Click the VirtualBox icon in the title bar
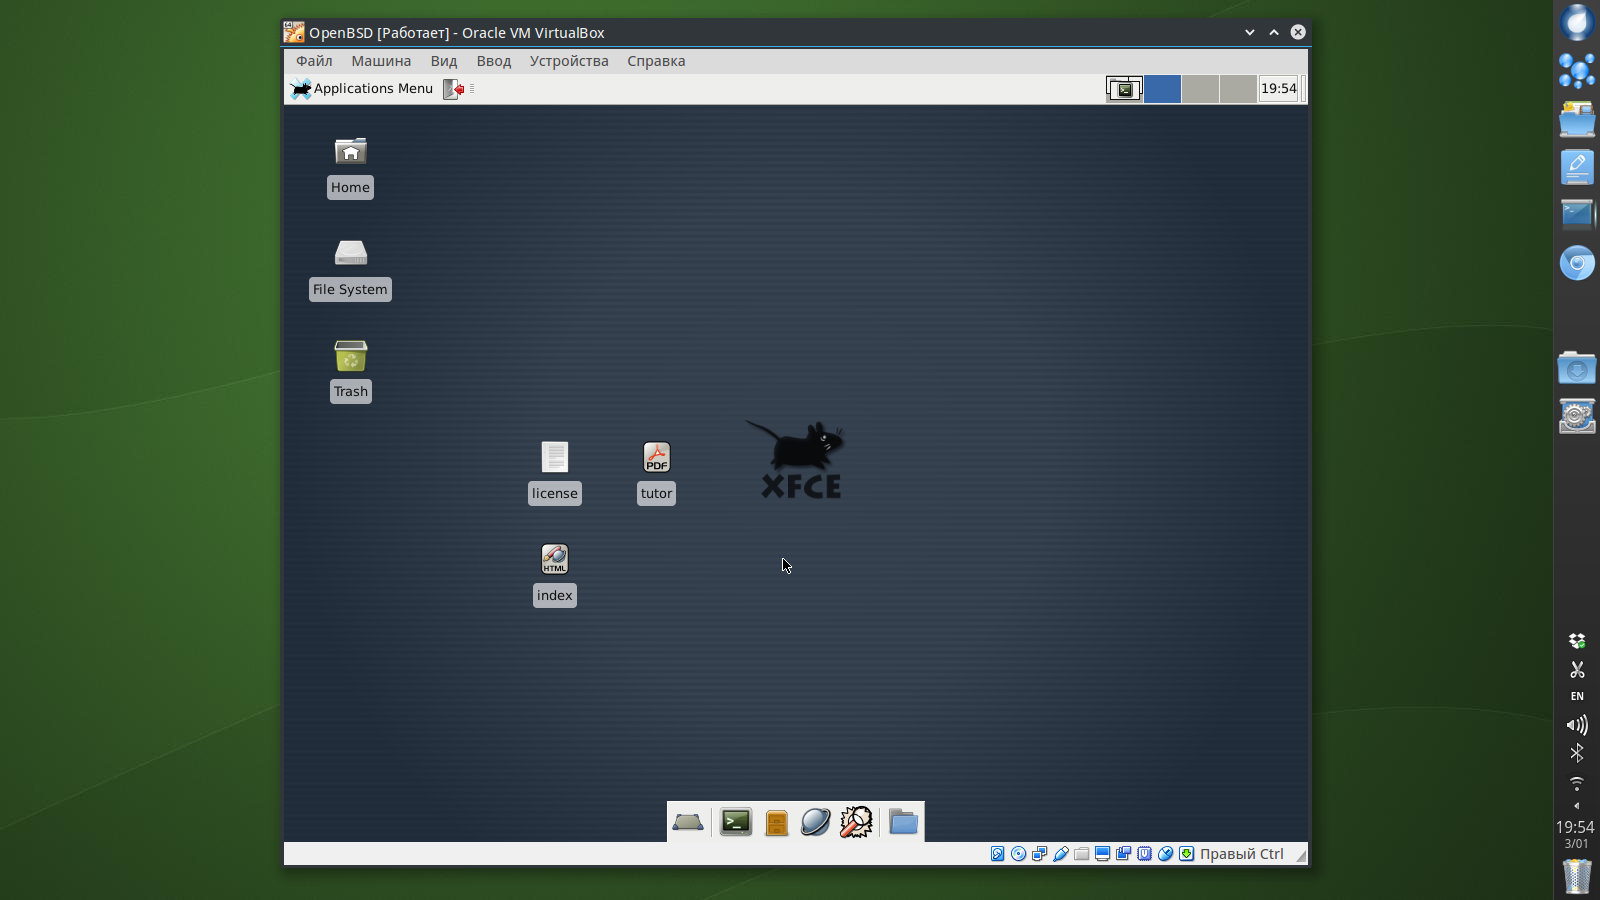The image size is (1600, 900). 293,32
